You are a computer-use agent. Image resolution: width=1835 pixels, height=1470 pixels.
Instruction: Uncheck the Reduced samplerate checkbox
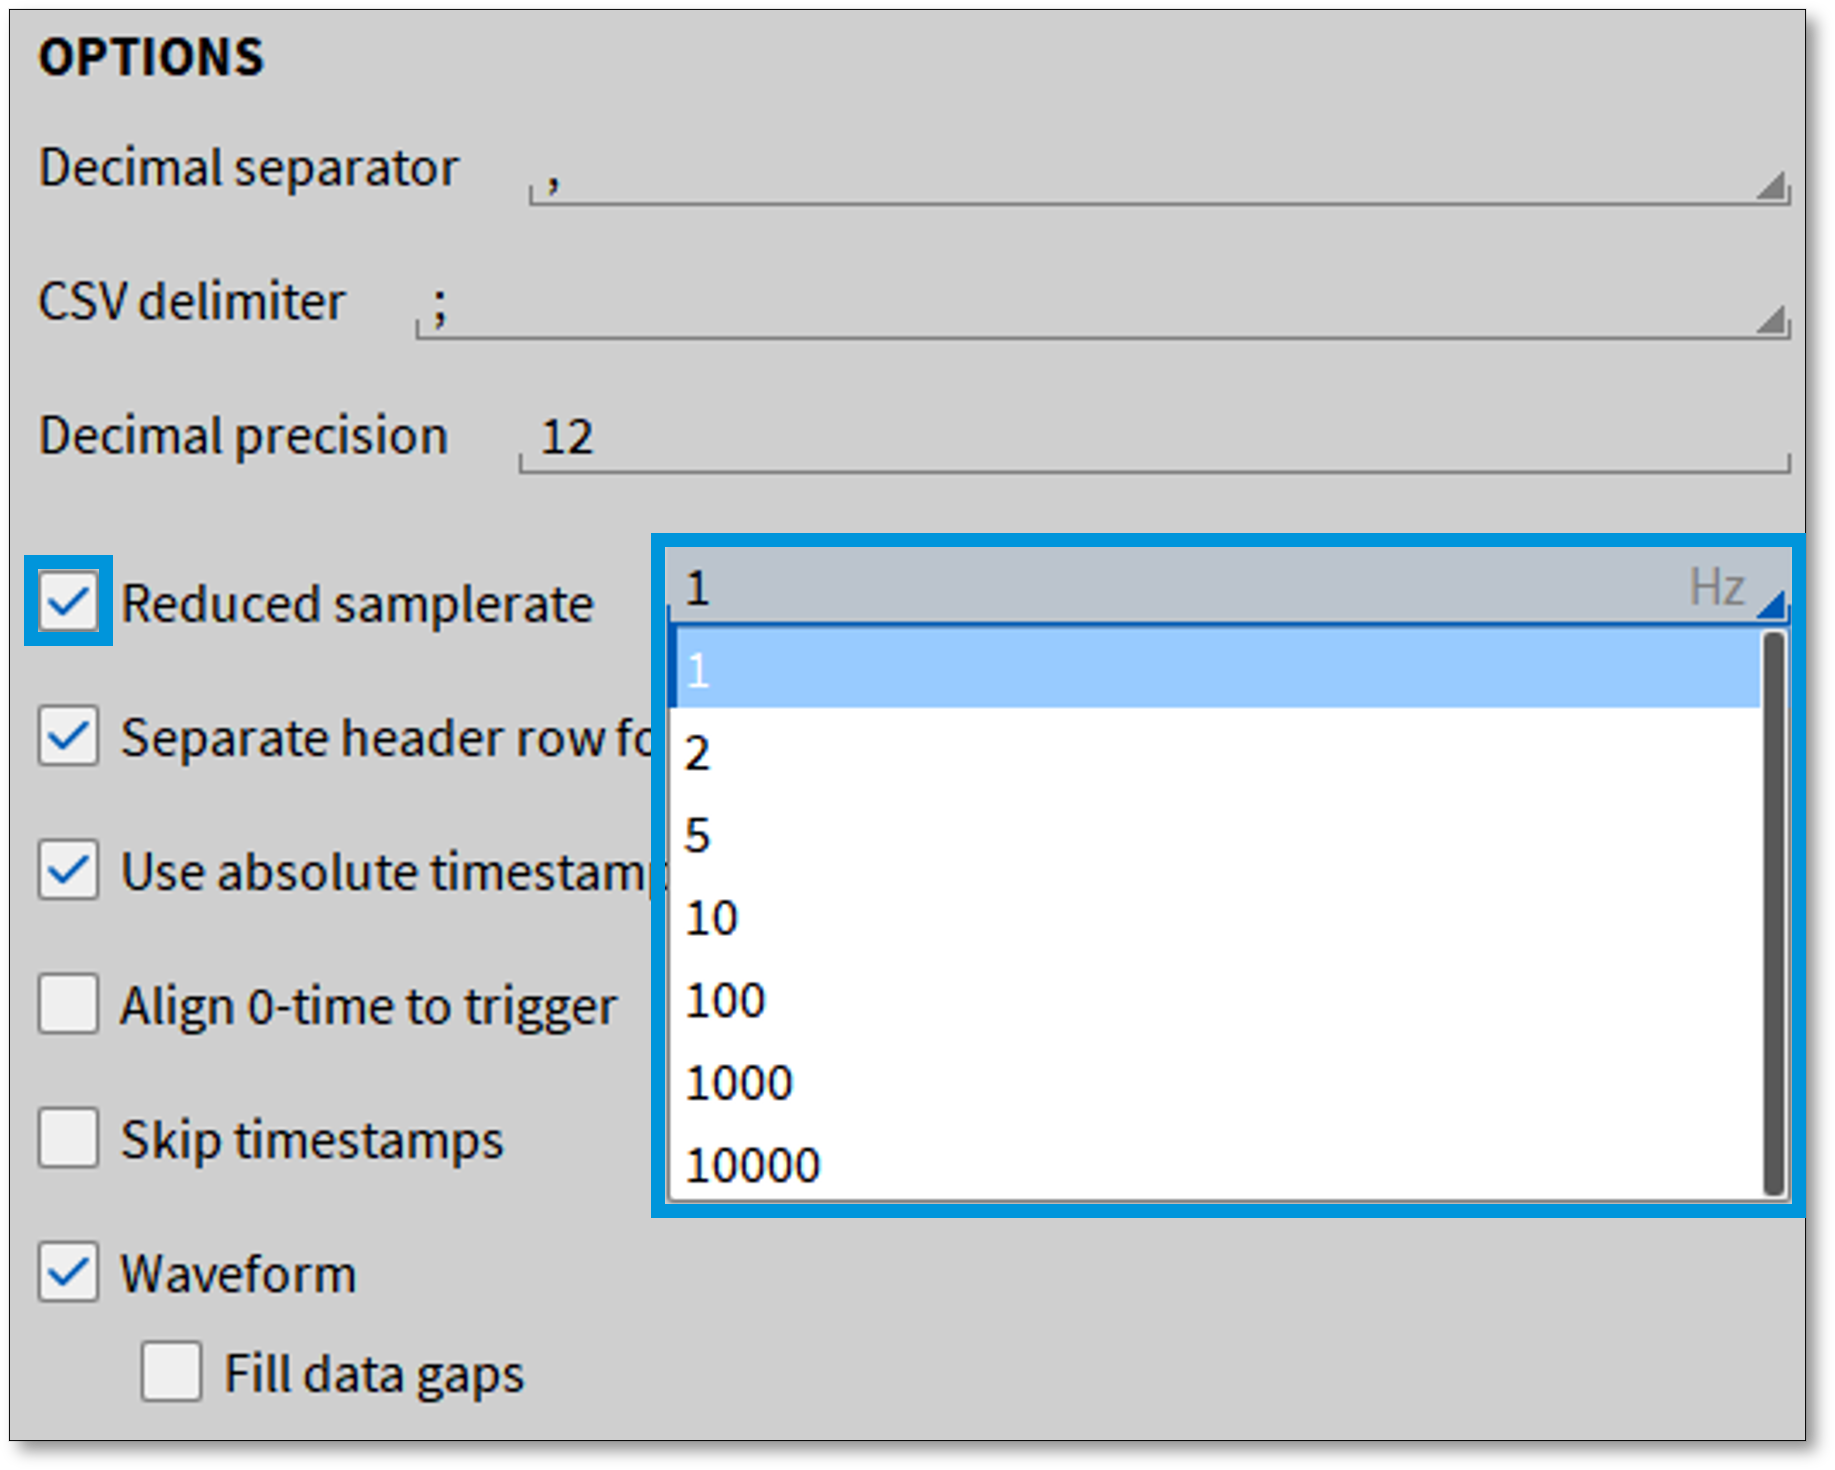coord(68,602)
